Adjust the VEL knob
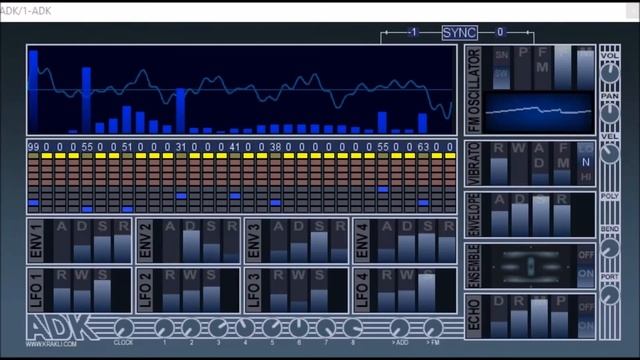Image resolution: width=640 pixels, height=360 pixels. [609, 153]
